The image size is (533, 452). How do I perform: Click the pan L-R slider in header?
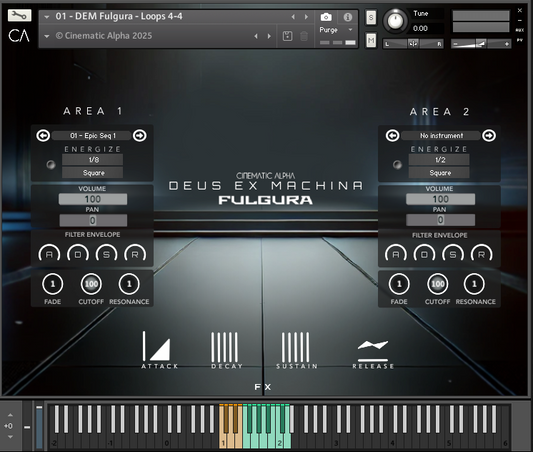(413, 44)
